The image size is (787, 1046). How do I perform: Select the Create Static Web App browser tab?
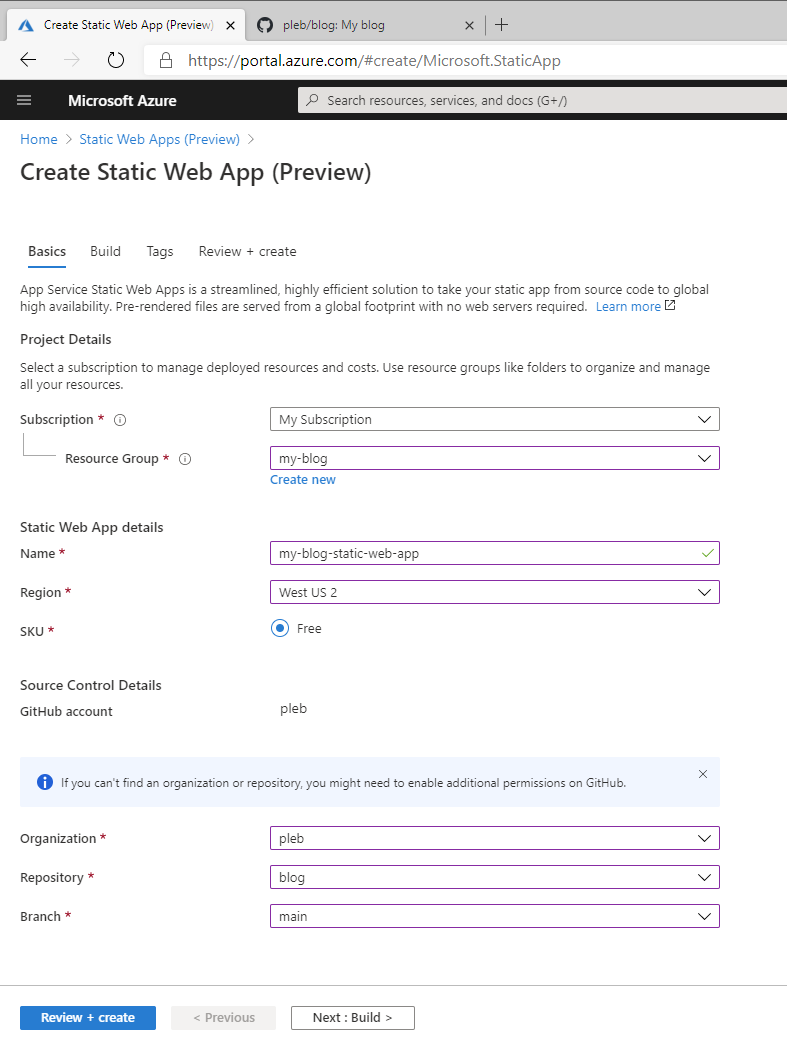coord(125,25)
